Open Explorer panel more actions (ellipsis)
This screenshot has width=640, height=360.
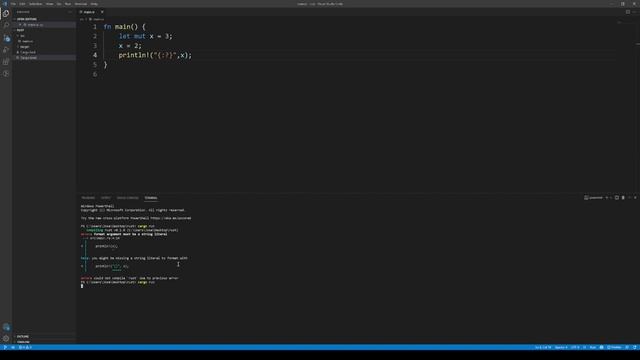70,12
